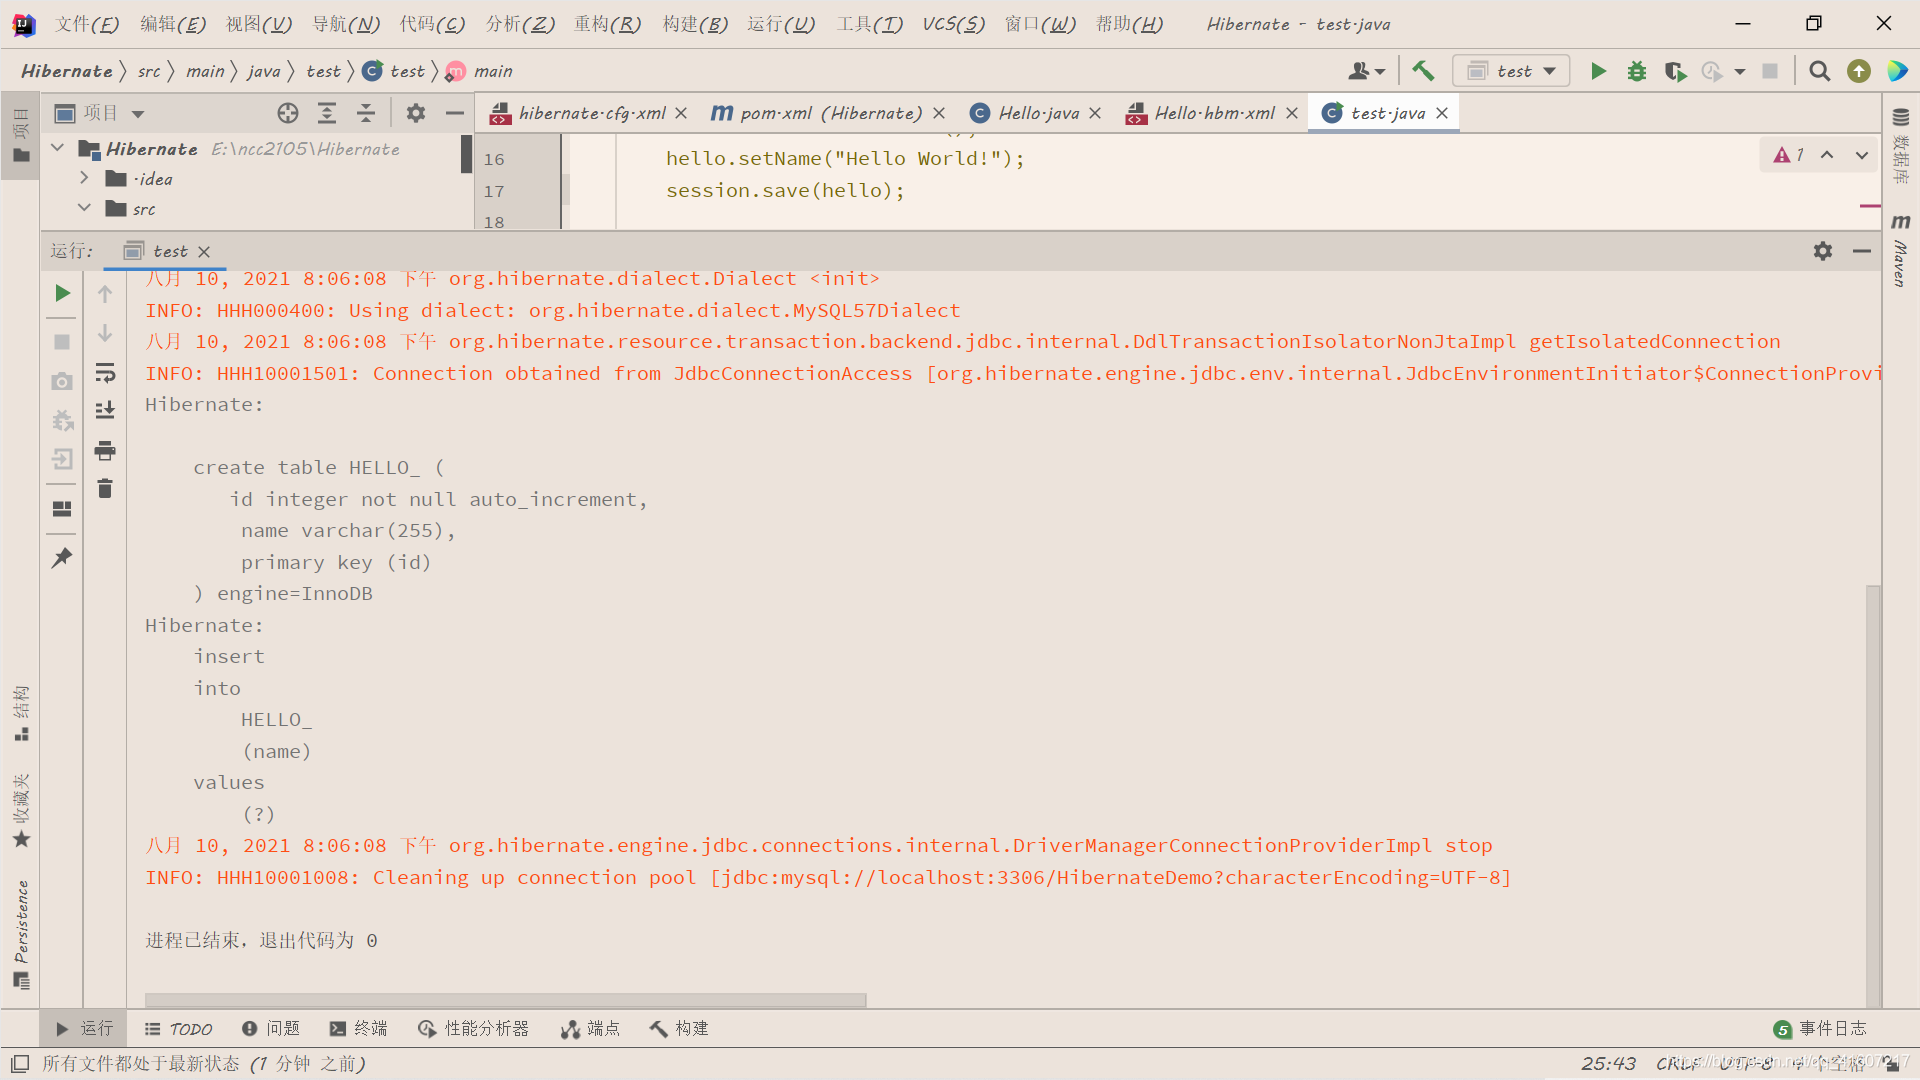Toggle scroll to end in console
This screenshot has width=1920, height=1080.
click(x=105, y=411)
